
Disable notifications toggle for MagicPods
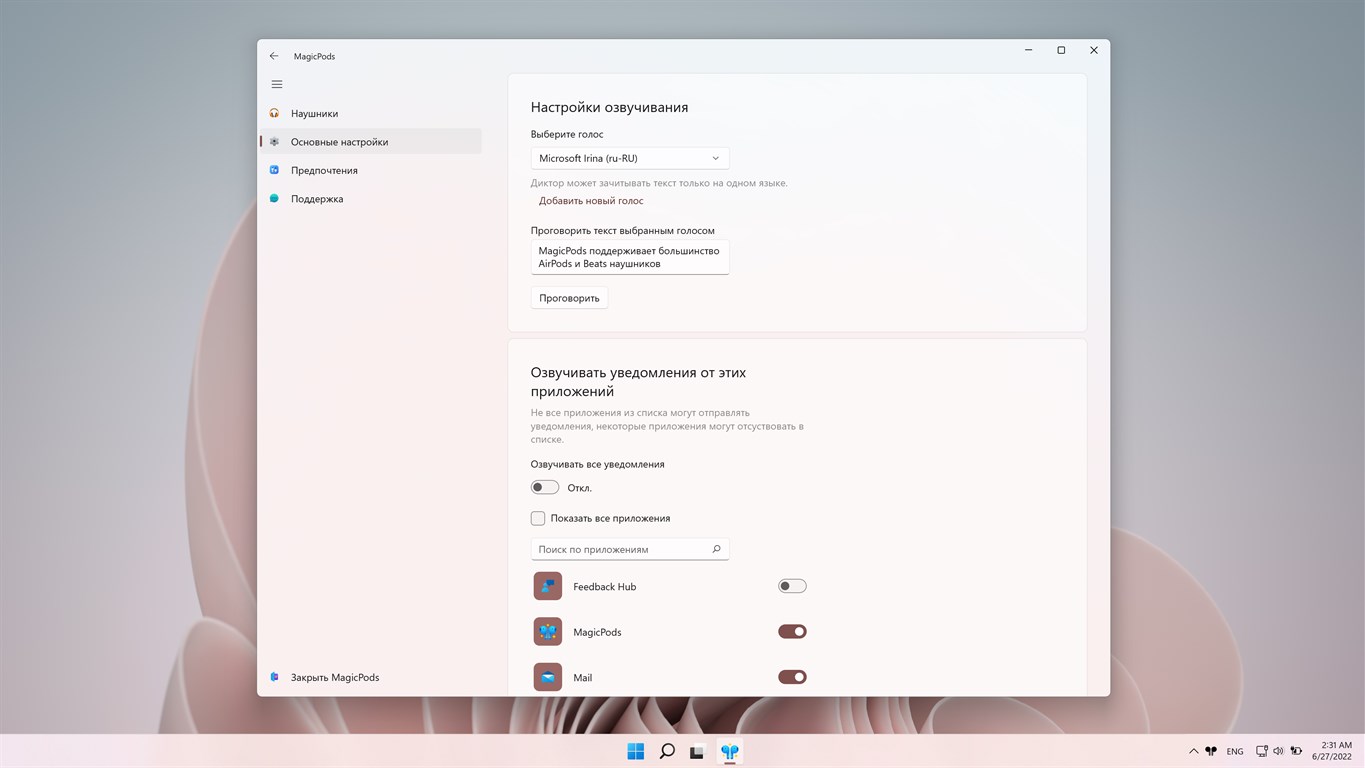coord(792,632)
